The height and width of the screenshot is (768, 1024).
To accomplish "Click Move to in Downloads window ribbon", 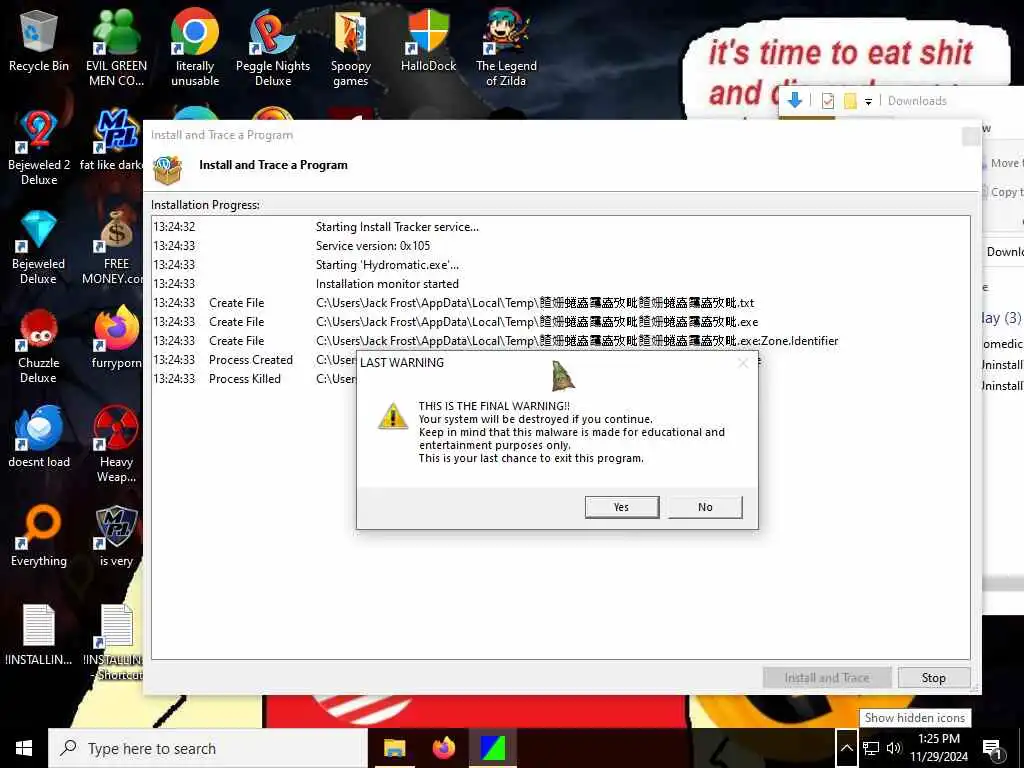I will (x=1003, y=163).
